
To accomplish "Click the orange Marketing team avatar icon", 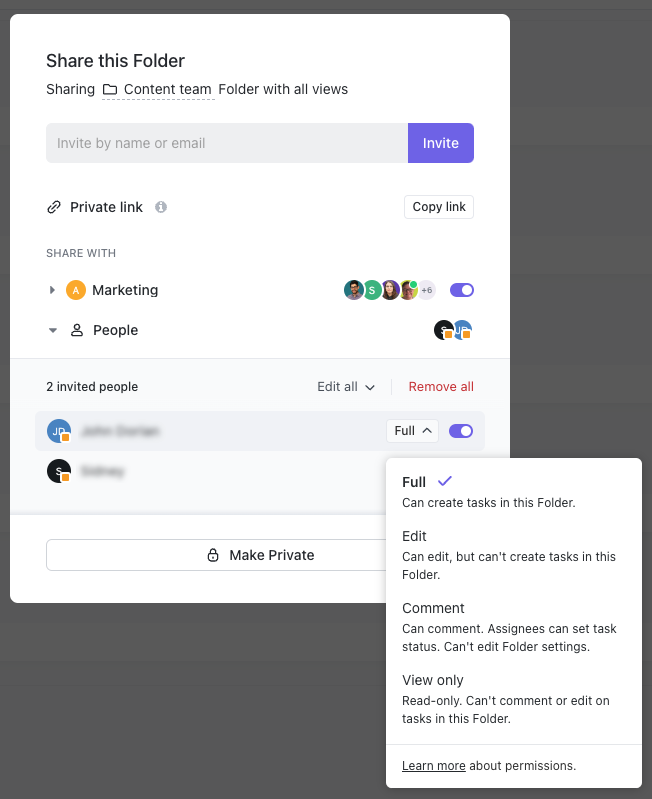I will click(76, 290).
